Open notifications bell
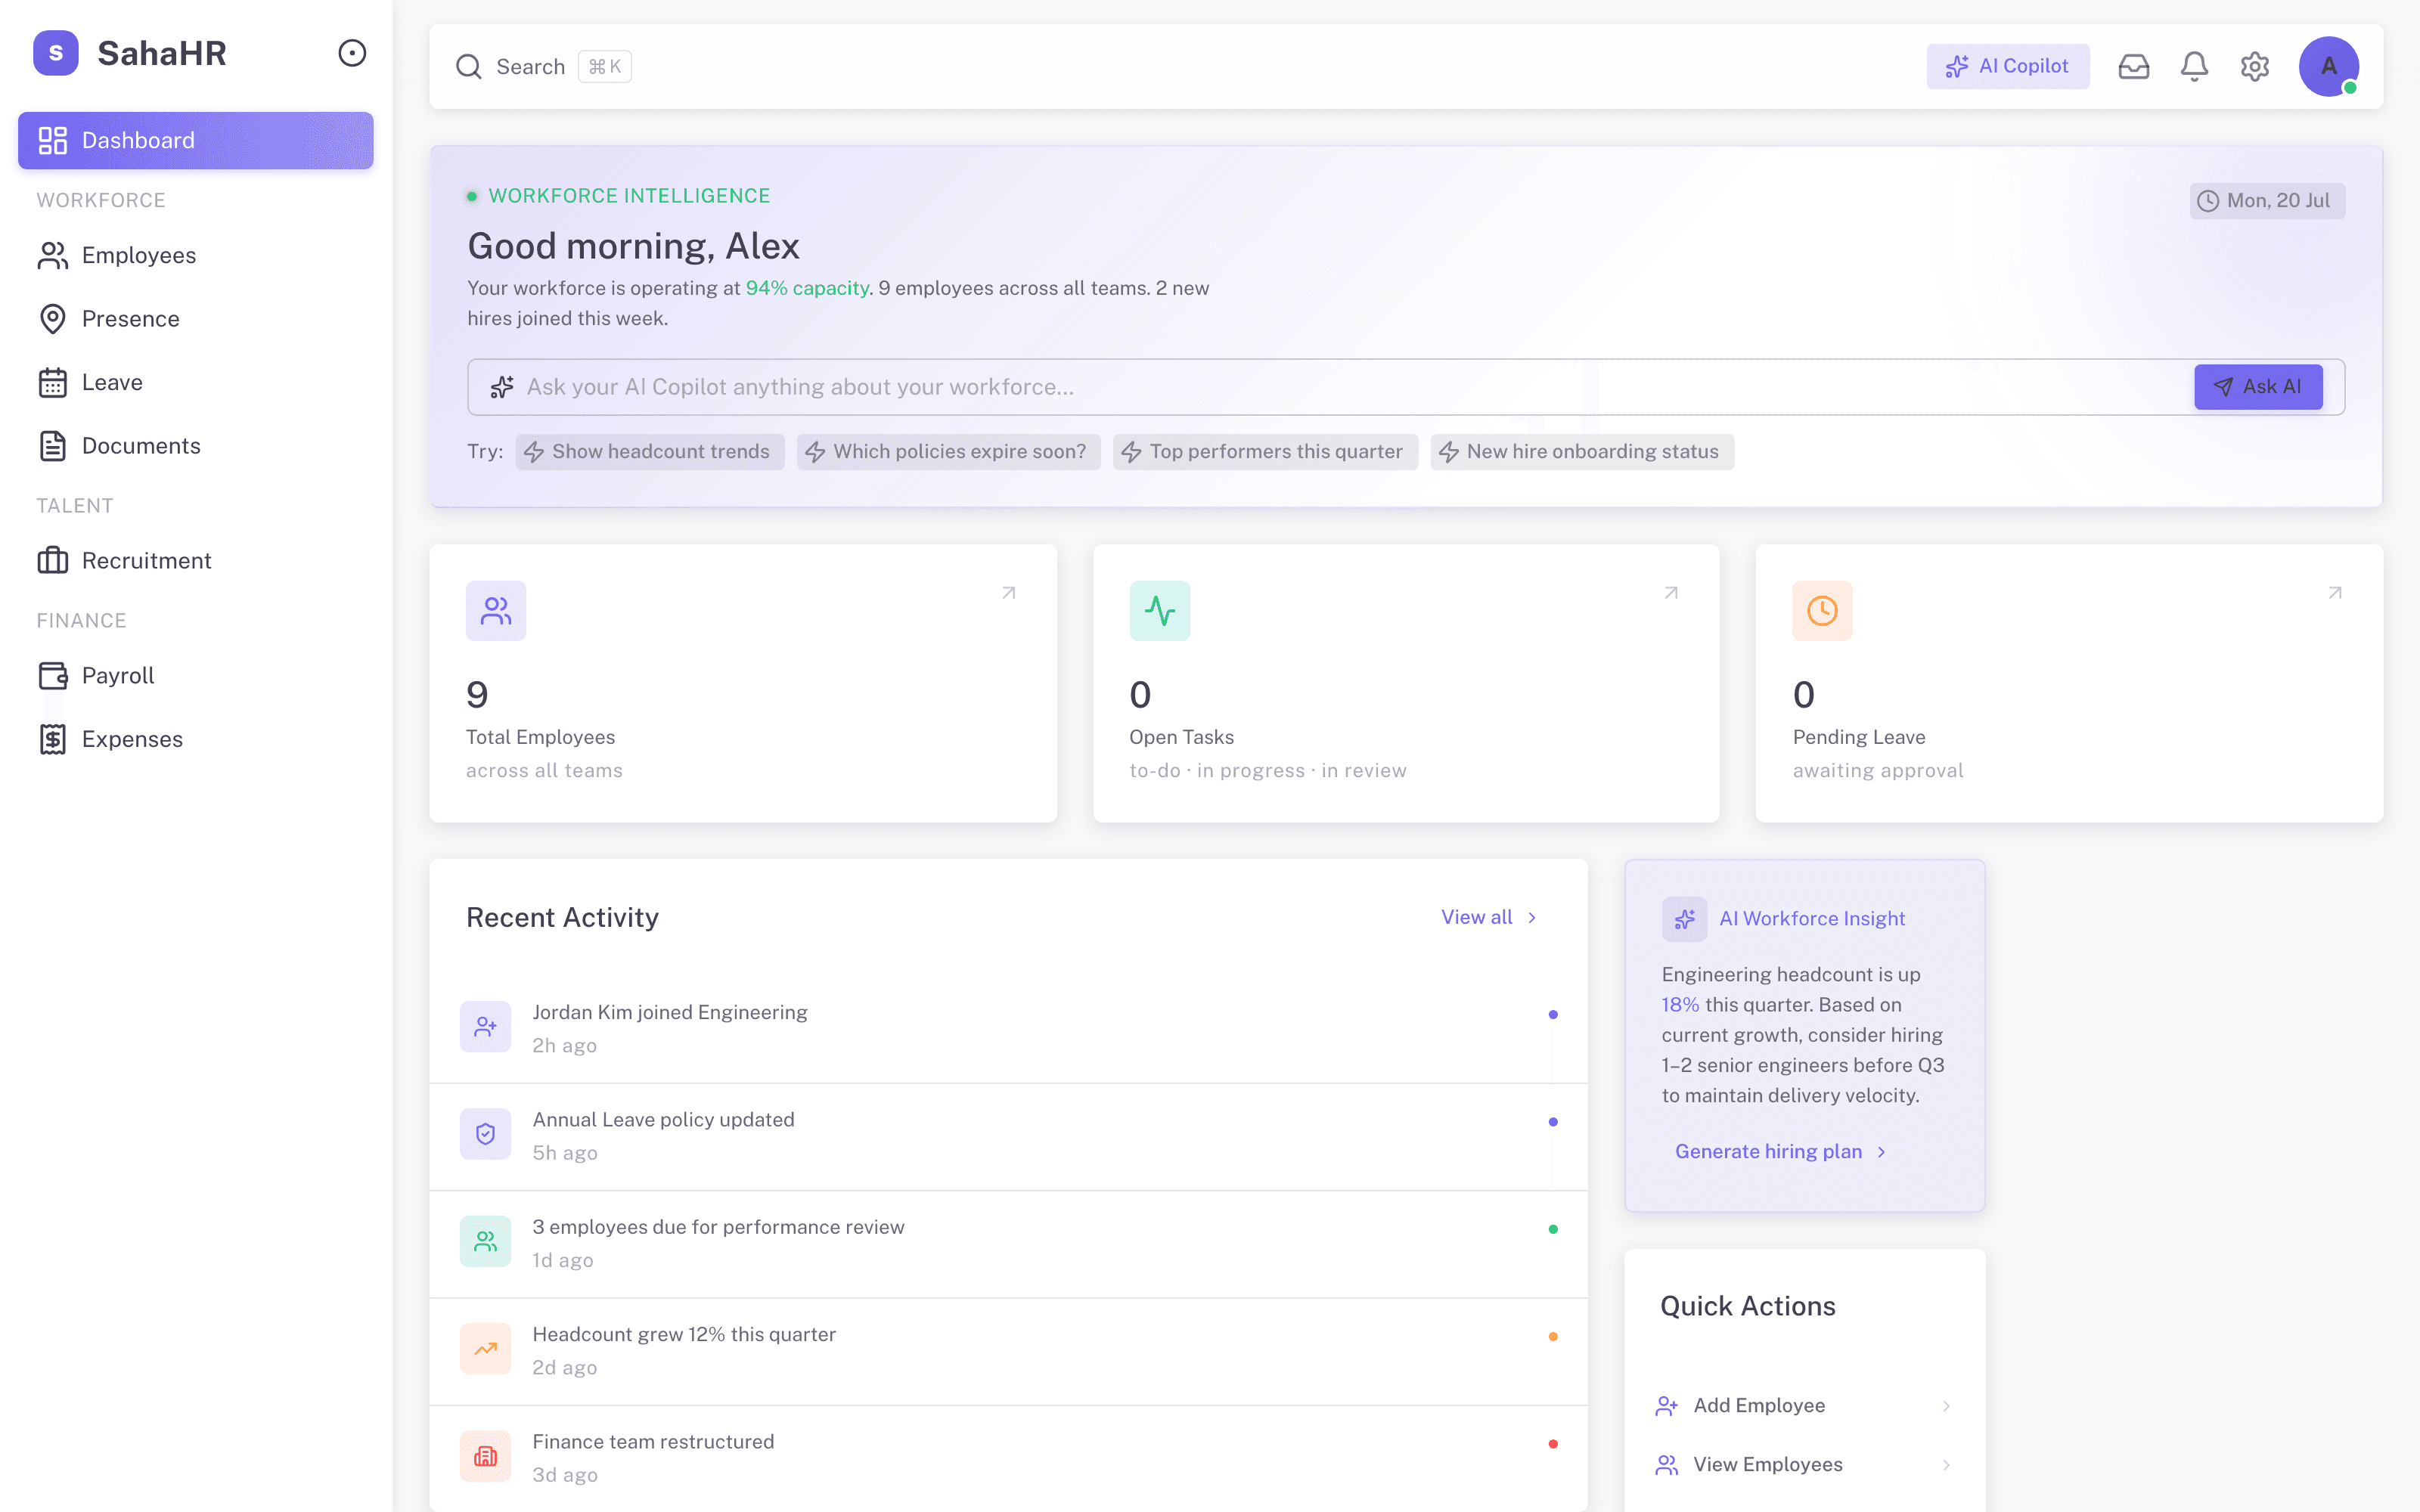This screenshot has width=2420, height=1512. (2194, 67)
